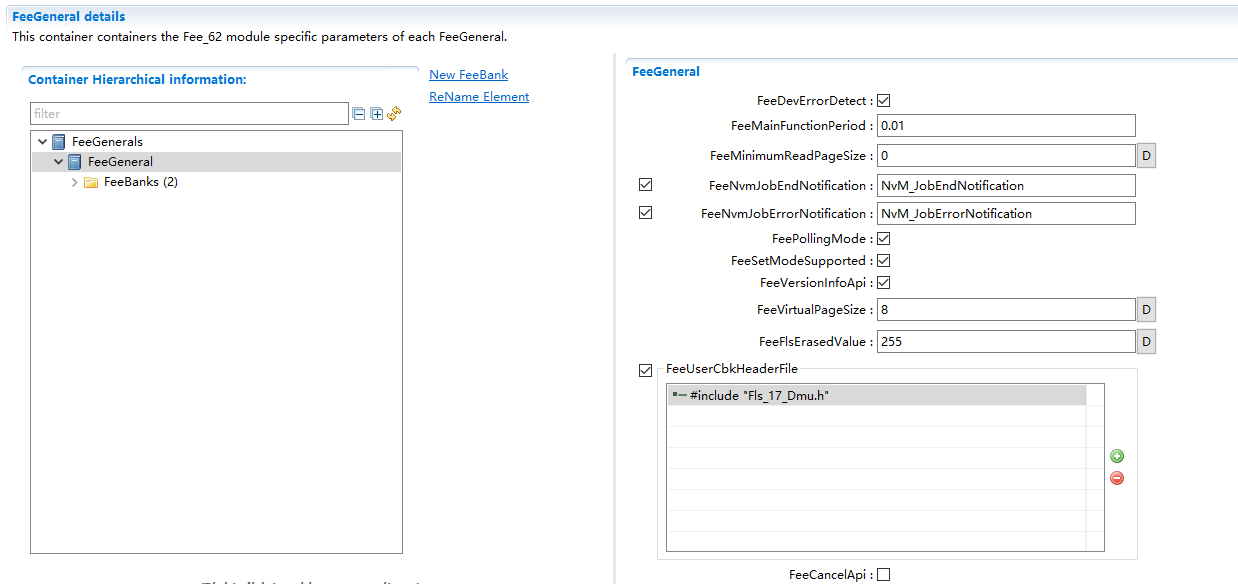The image size is (1238, 584).
Task: Uncheck the FeeNvmJobEndNotification enable checkbox
Action: click(x=645, y=185)
